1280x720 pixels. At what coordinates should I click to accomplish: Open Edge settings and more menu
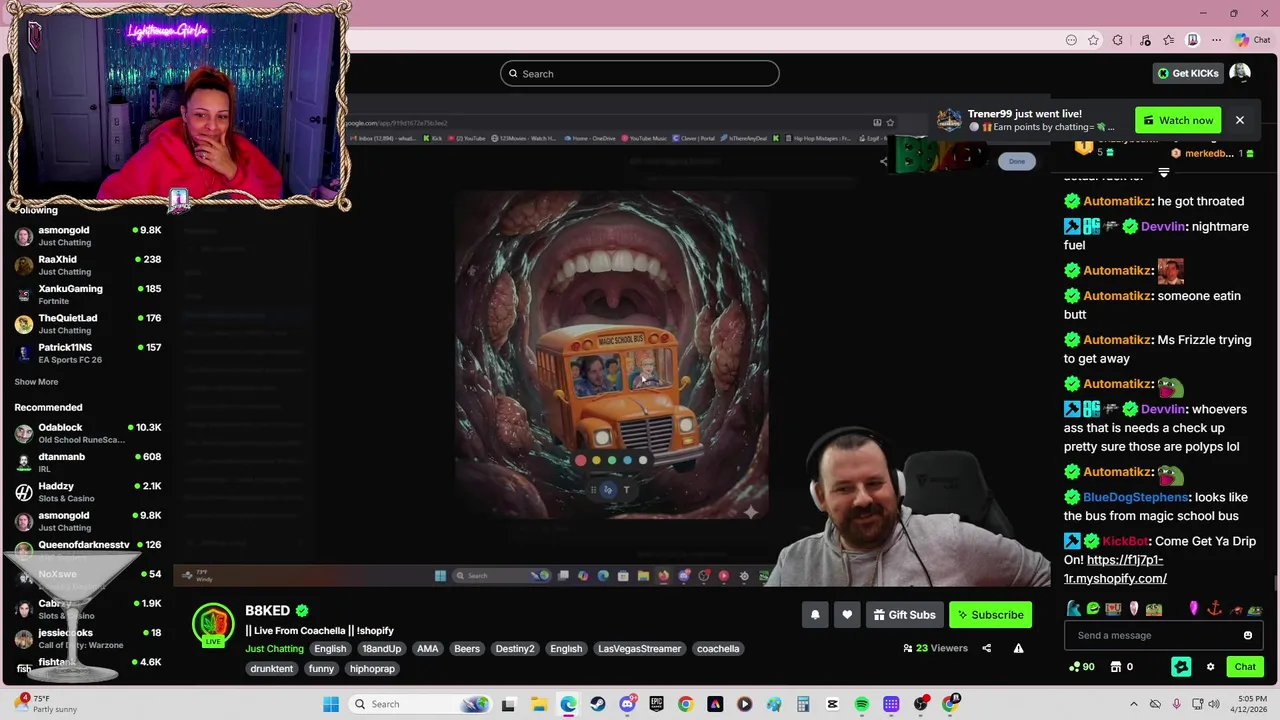[x=1216, y=40]
